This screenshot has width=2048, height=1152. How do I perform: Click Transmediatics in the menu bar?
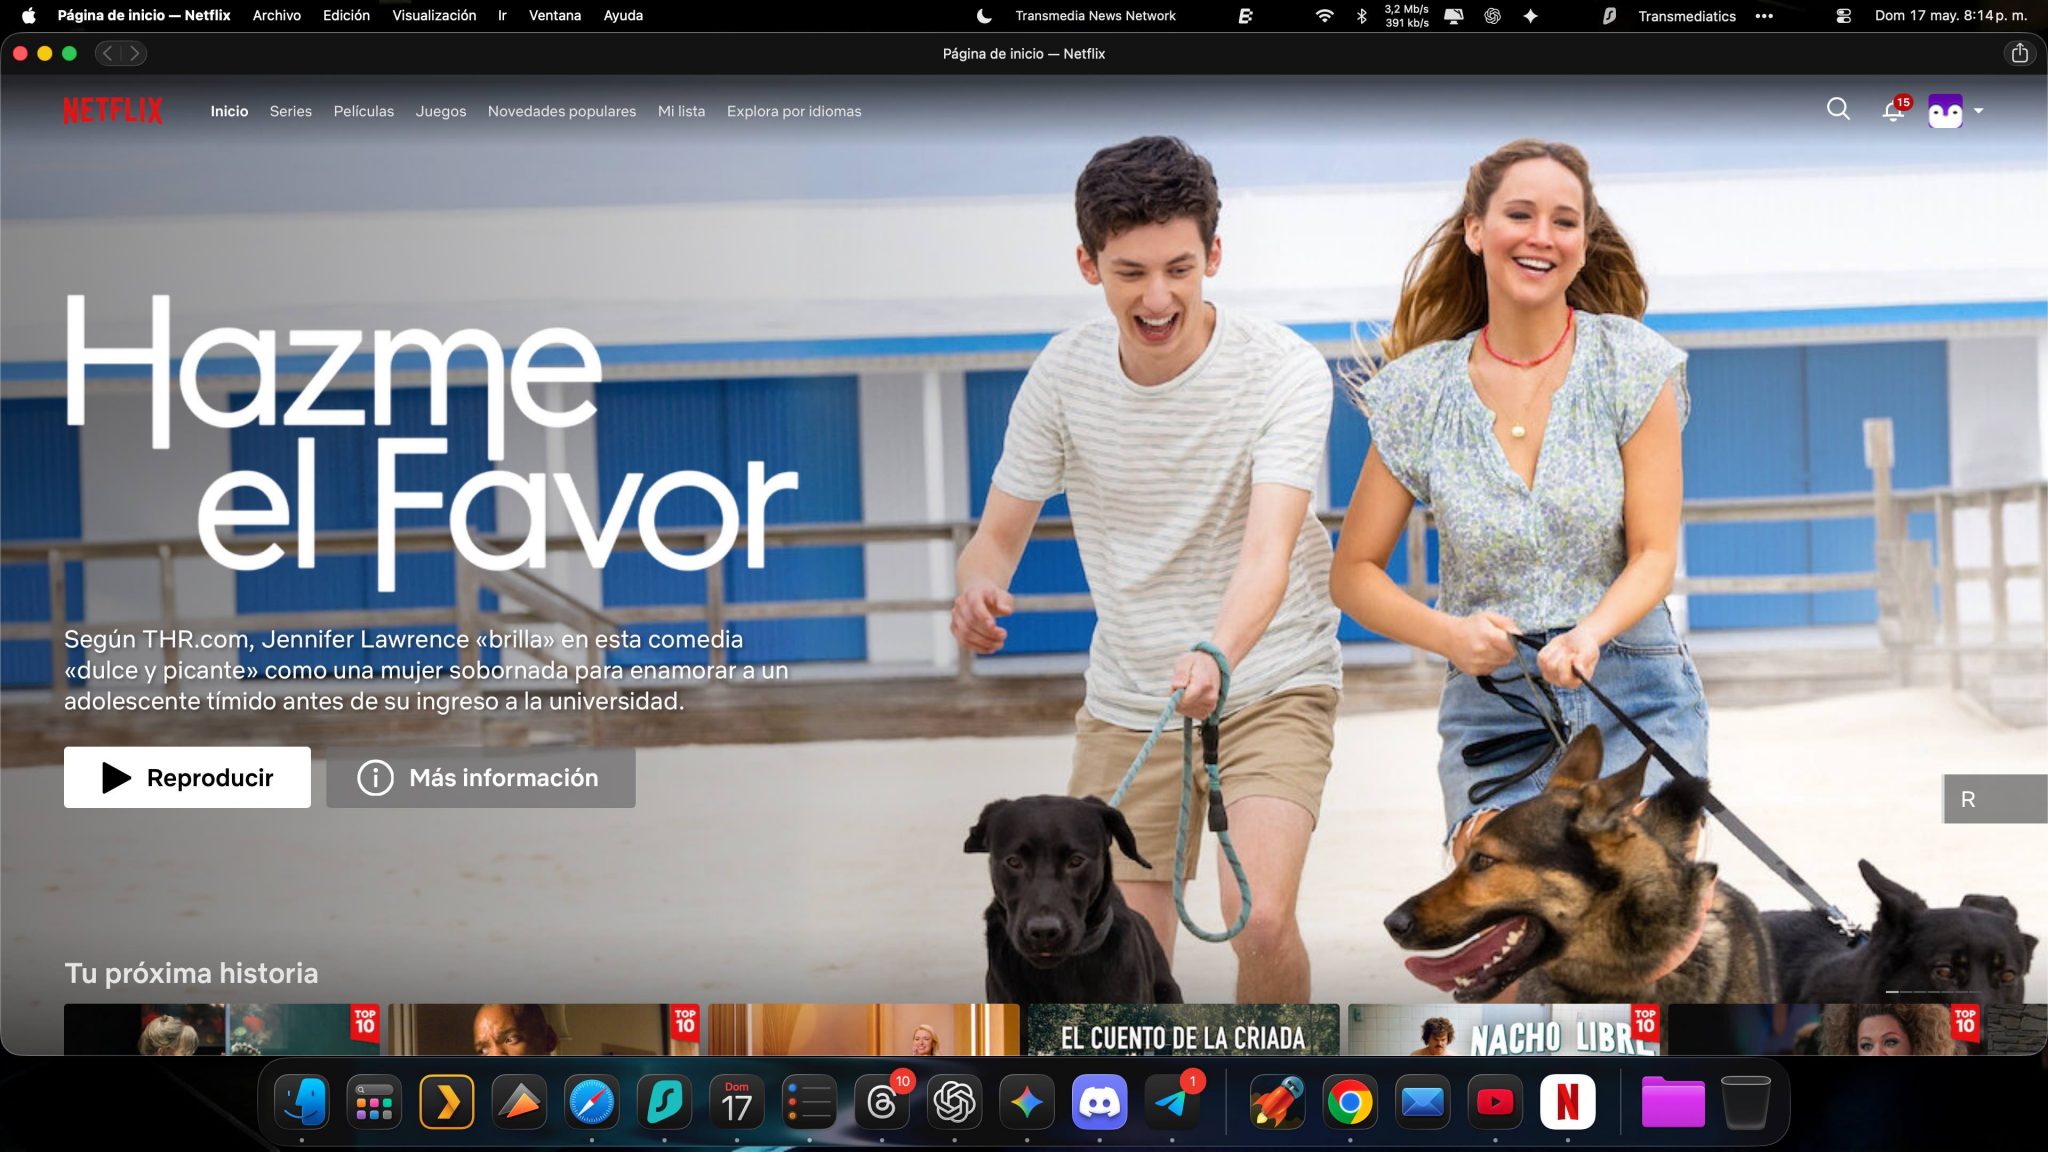coord(1687,15)
